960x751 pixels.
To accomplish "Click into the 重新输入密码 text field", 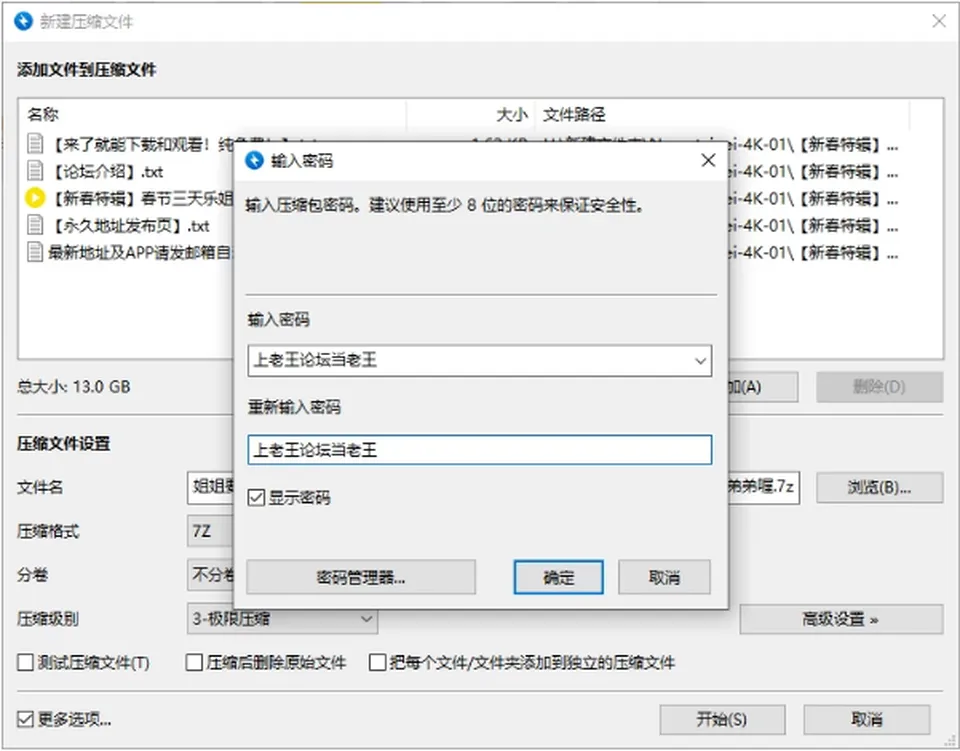I will click(479, 450).
